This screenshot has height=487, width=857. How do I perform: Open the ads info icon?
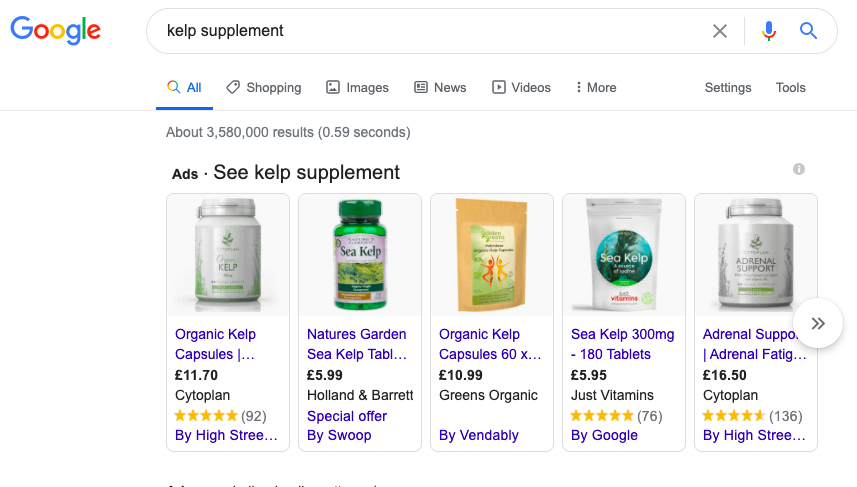(x=799, y=169)
